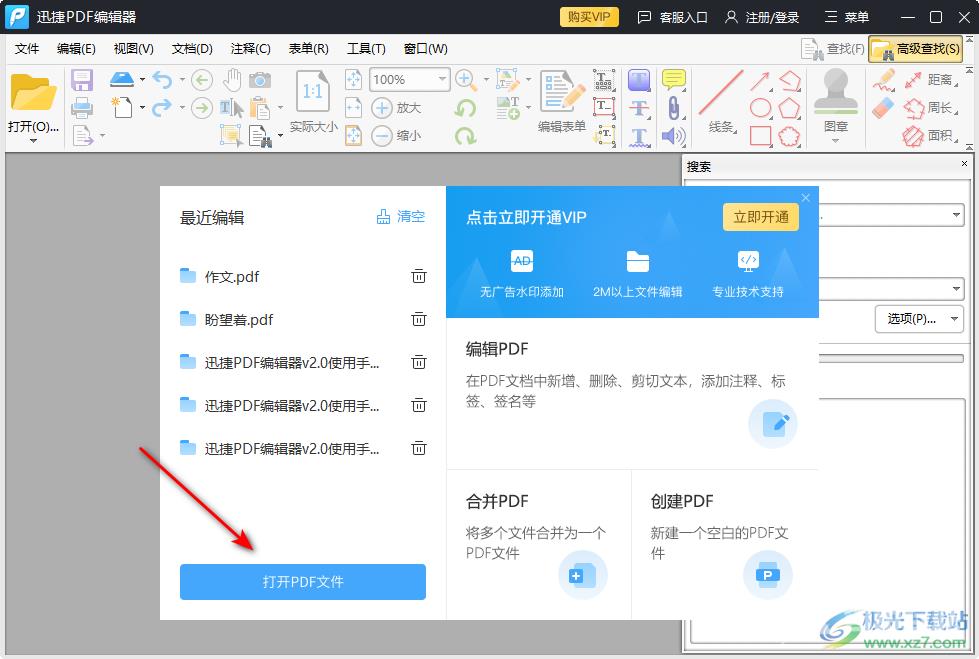Delete 盼望着.pdf from recent list
The width and height of the screenshot is (979, 659).
(419, 319)
